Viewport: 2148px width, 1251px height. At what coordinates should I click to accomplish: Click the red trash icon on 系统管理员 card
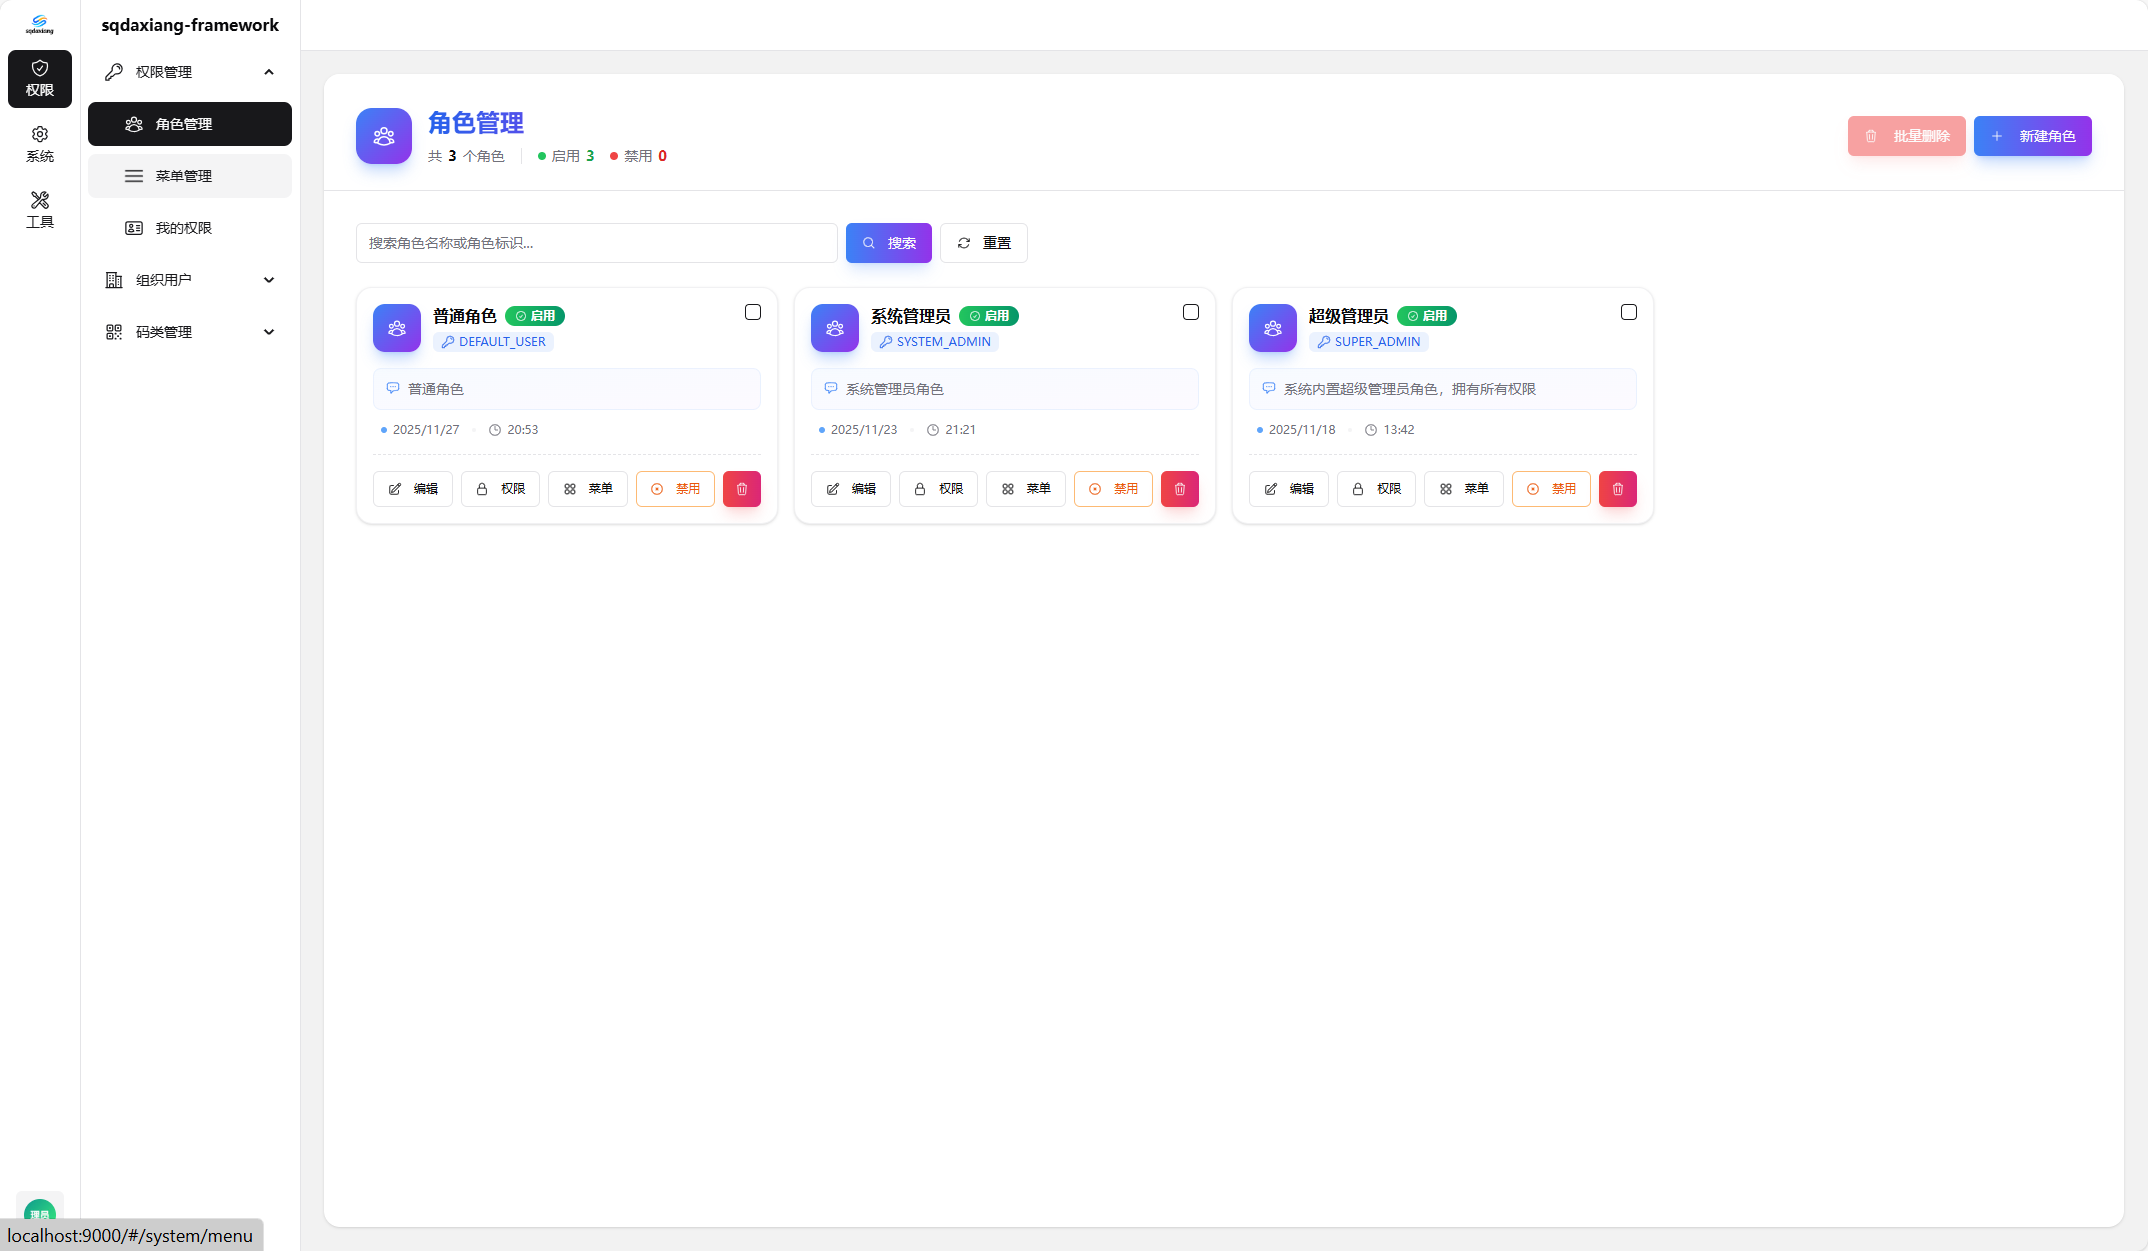click(x=1180, y=489)
